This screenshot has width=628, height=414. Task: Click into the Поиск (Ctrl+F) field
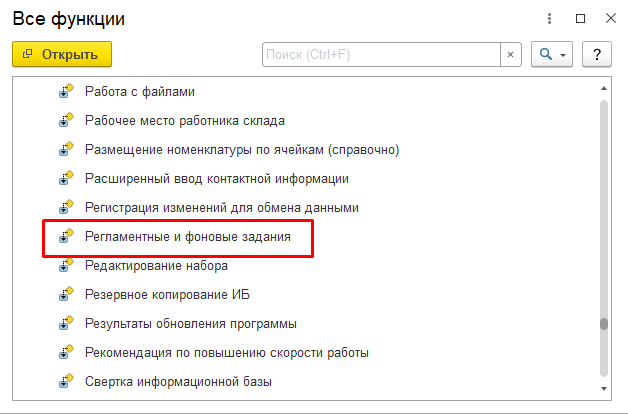[381, 54]
